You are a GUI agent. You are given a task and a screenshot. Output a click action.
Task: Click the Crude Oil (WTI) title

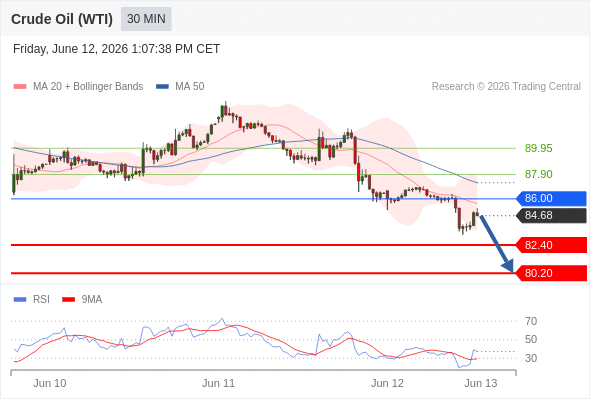point(62,19)
